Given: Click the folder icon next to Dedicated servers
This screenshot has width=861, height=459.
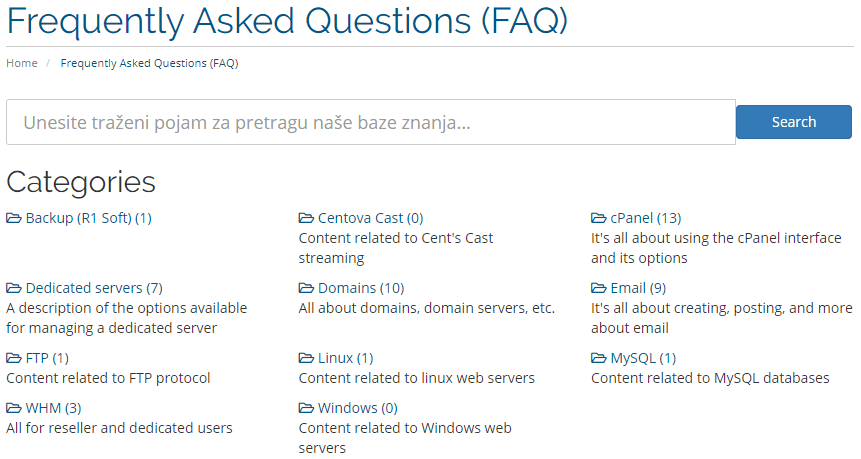Looking at the screenshot, I should (14, 288).
